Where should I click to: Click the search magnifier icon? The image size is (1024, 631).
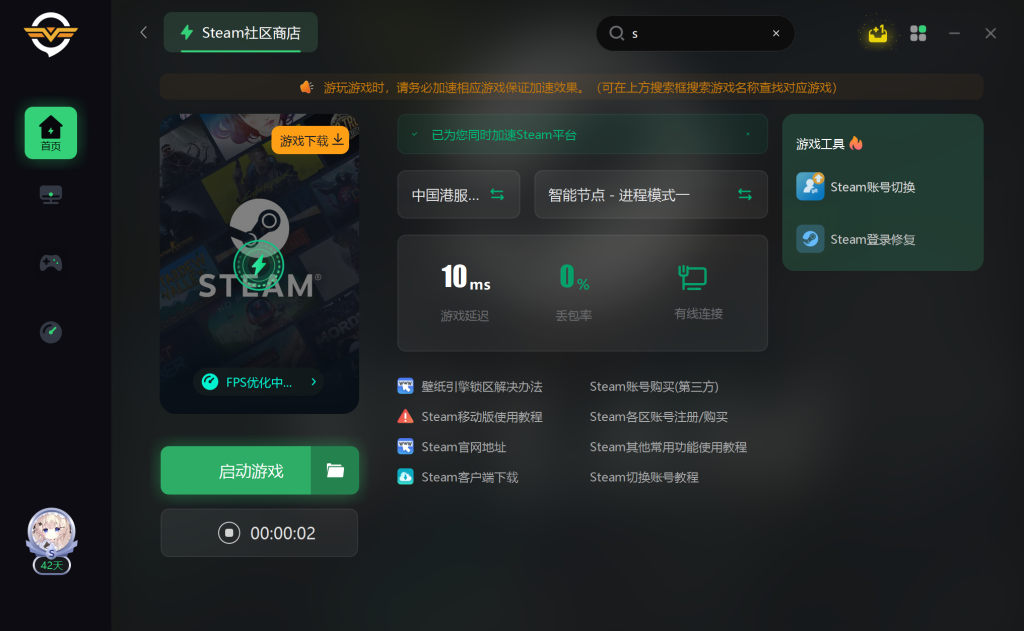616,33
